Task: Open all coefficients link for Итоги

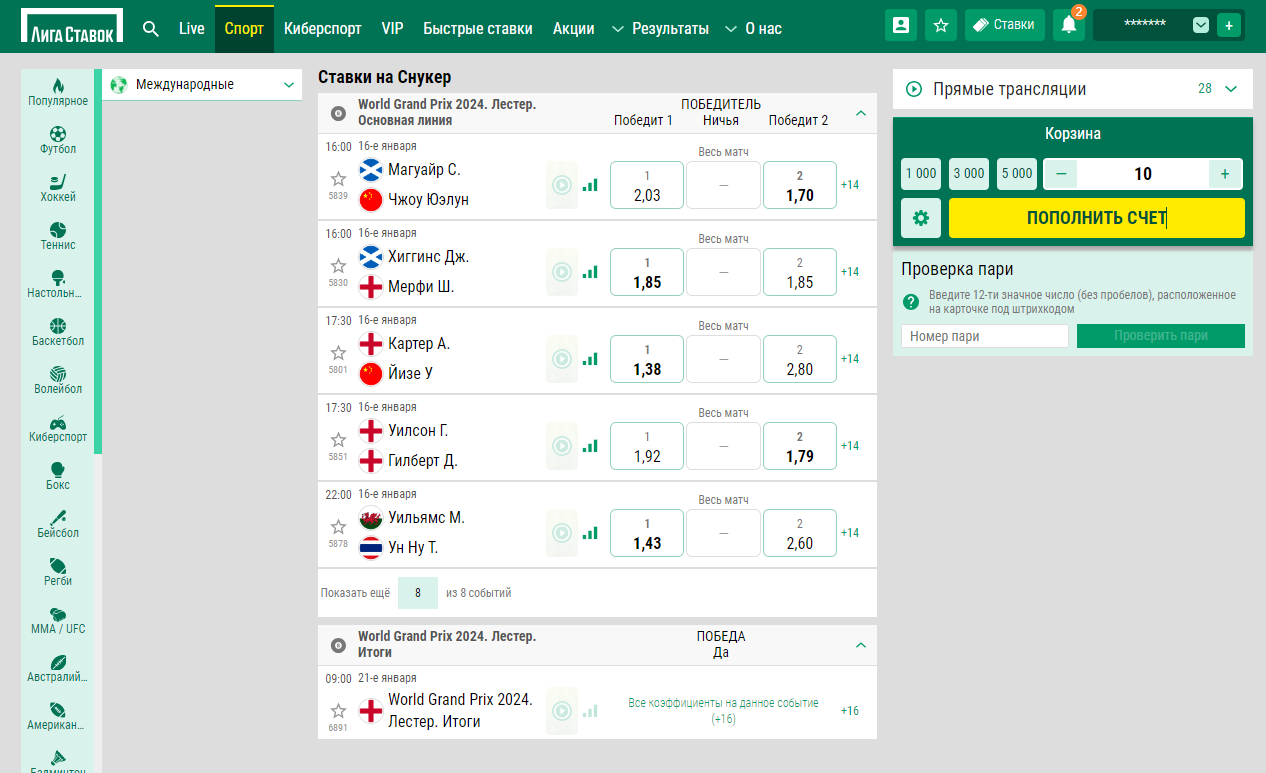Action: (723, 711)
